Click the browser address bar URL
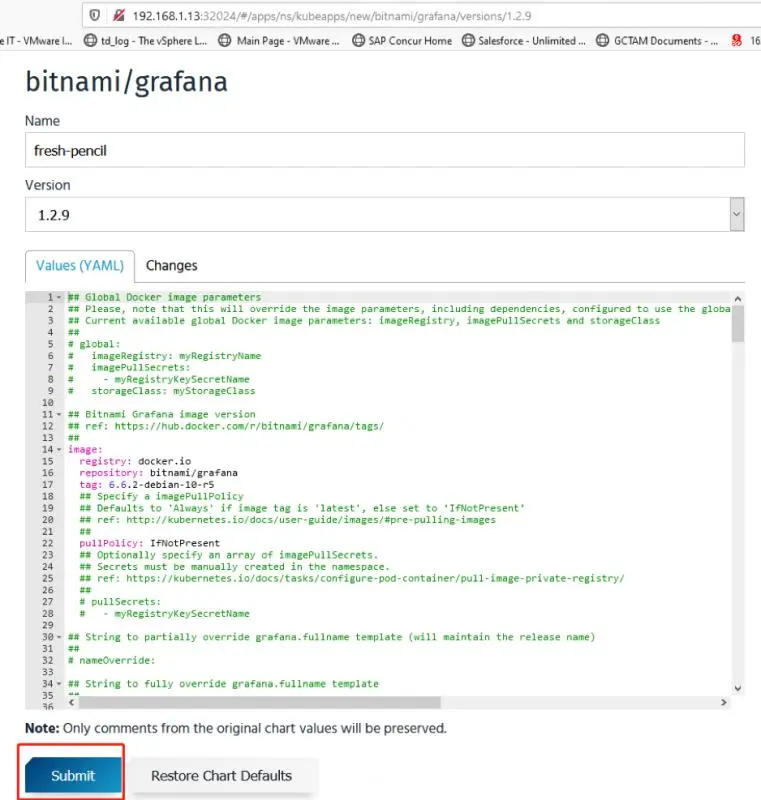Image resolution: width=761 pixels, height=800 pixels. click(332, 16)
